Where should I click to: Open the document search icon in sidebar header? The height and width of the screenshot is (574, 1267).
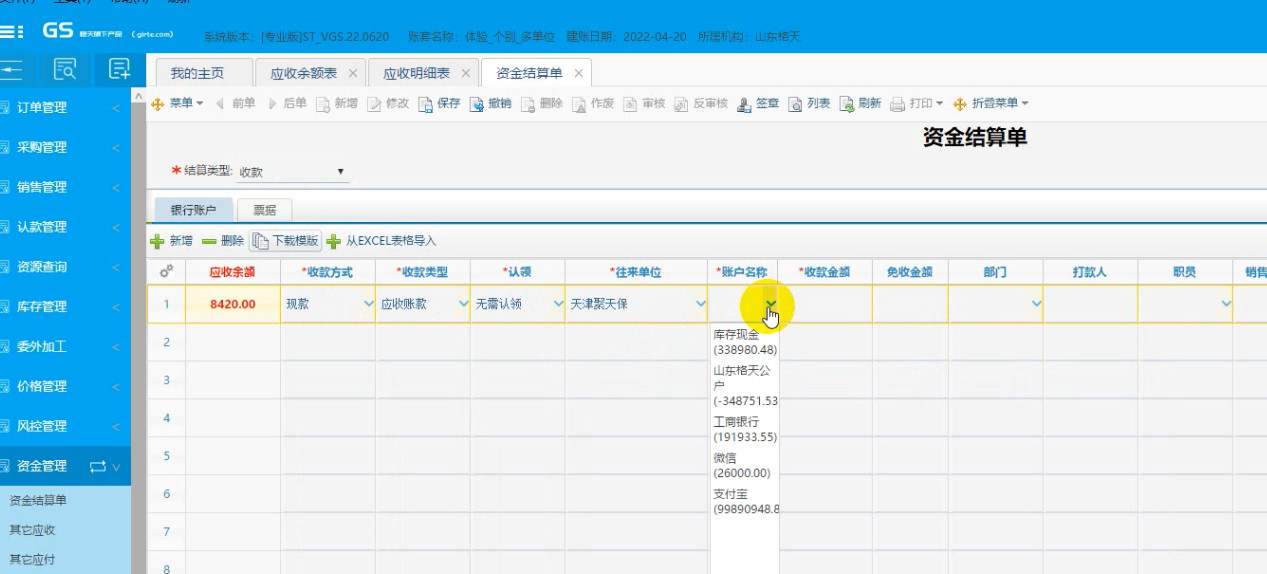click(x=66, y=69)
